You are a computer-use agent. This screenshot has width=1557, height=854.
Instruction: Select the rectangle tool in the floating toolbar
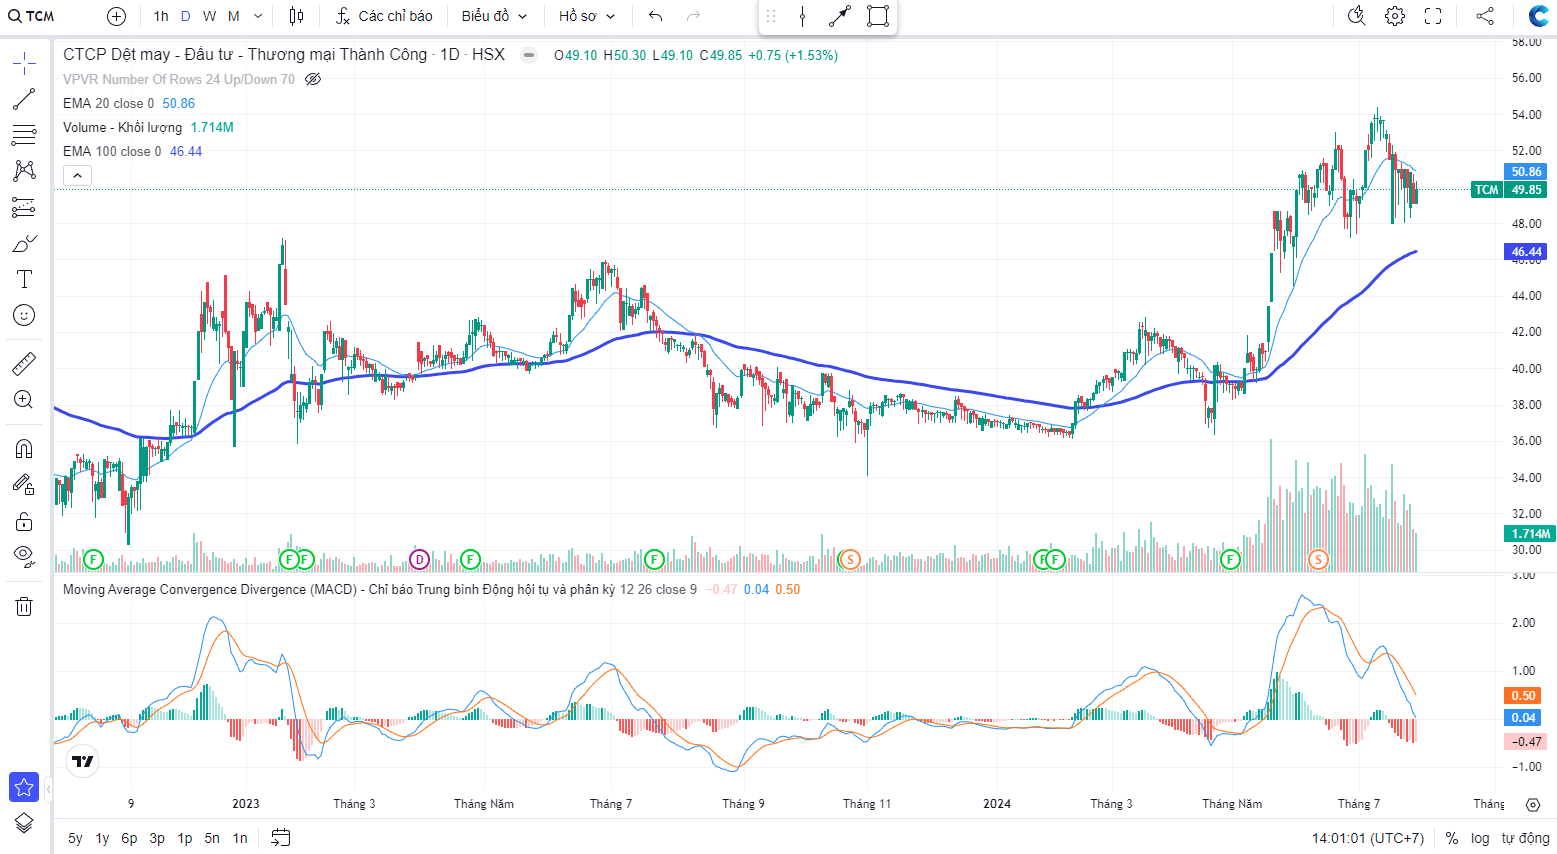pos(878,16)
